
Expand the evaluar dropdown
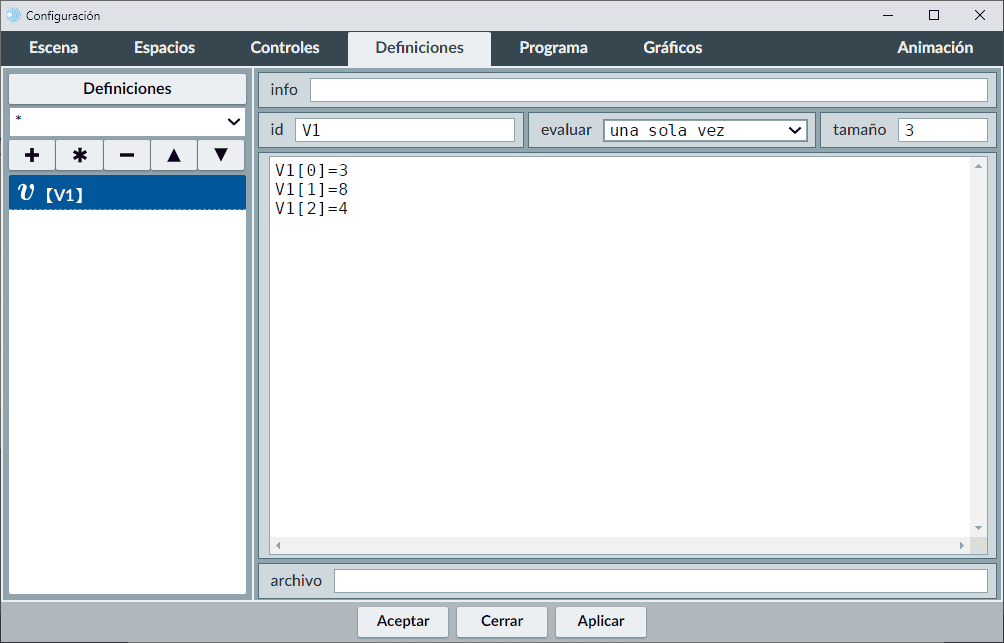point(705,131)
